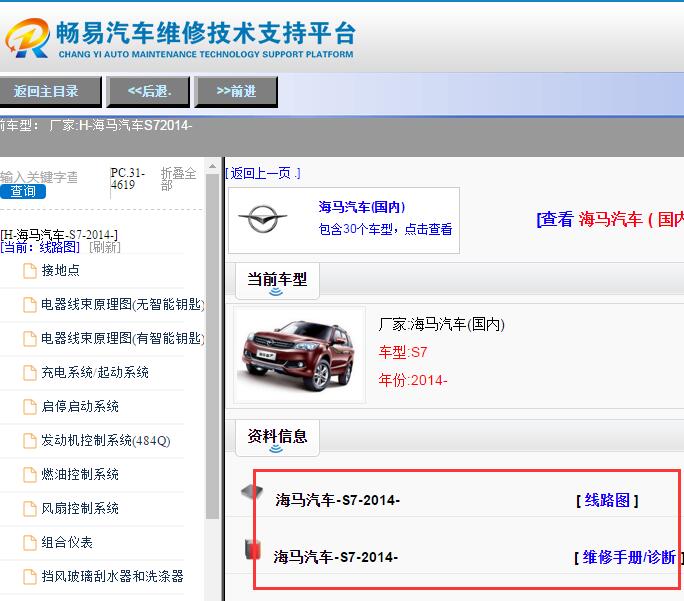
Task: Click document icon beside 启停启动系统
Action: 30,407
